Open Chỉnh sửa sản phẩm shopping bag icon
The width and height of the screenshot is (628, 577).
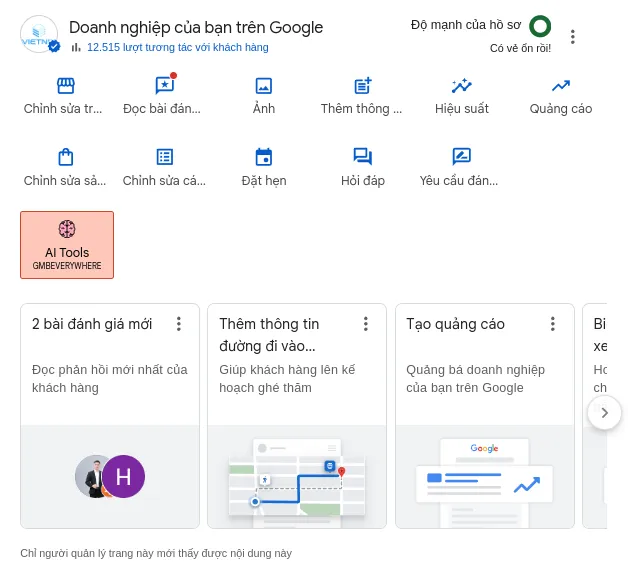coord(65,157)
